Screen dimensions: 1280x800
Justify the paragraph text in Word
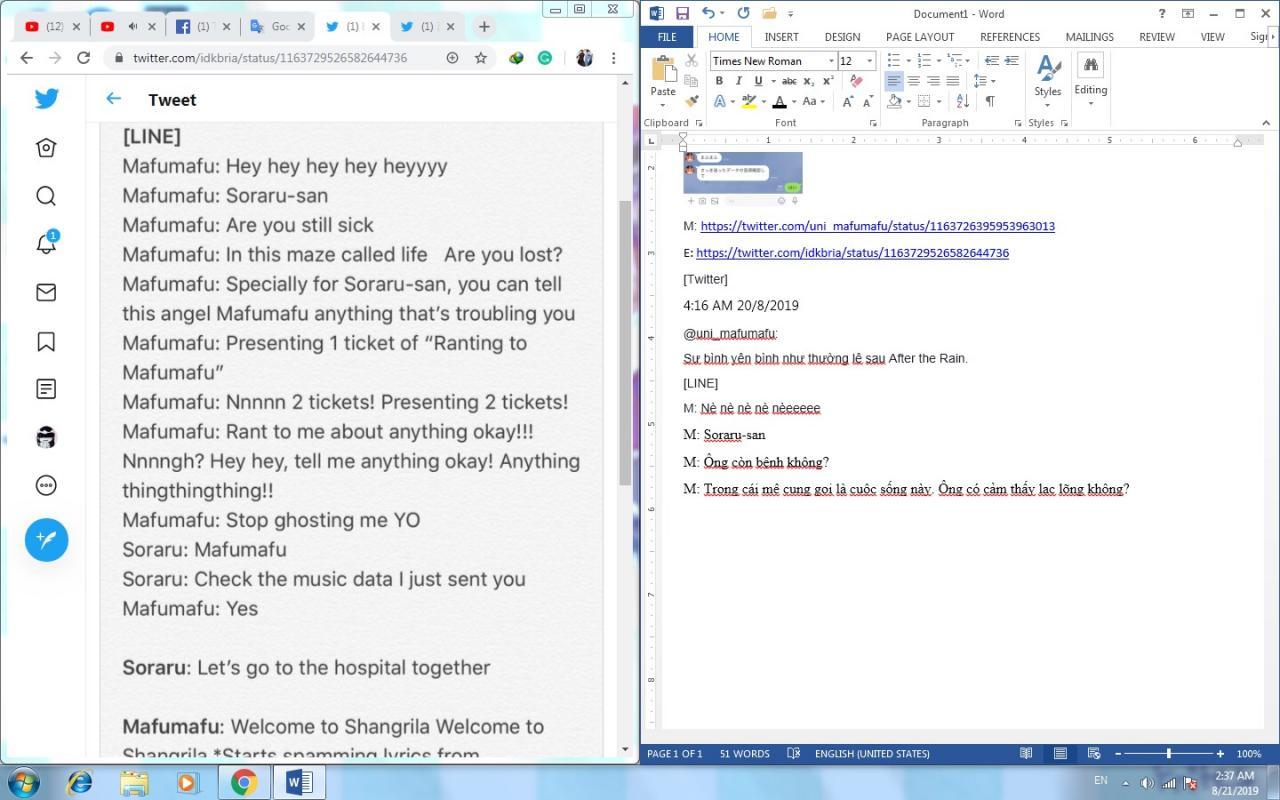pos(952,81)
